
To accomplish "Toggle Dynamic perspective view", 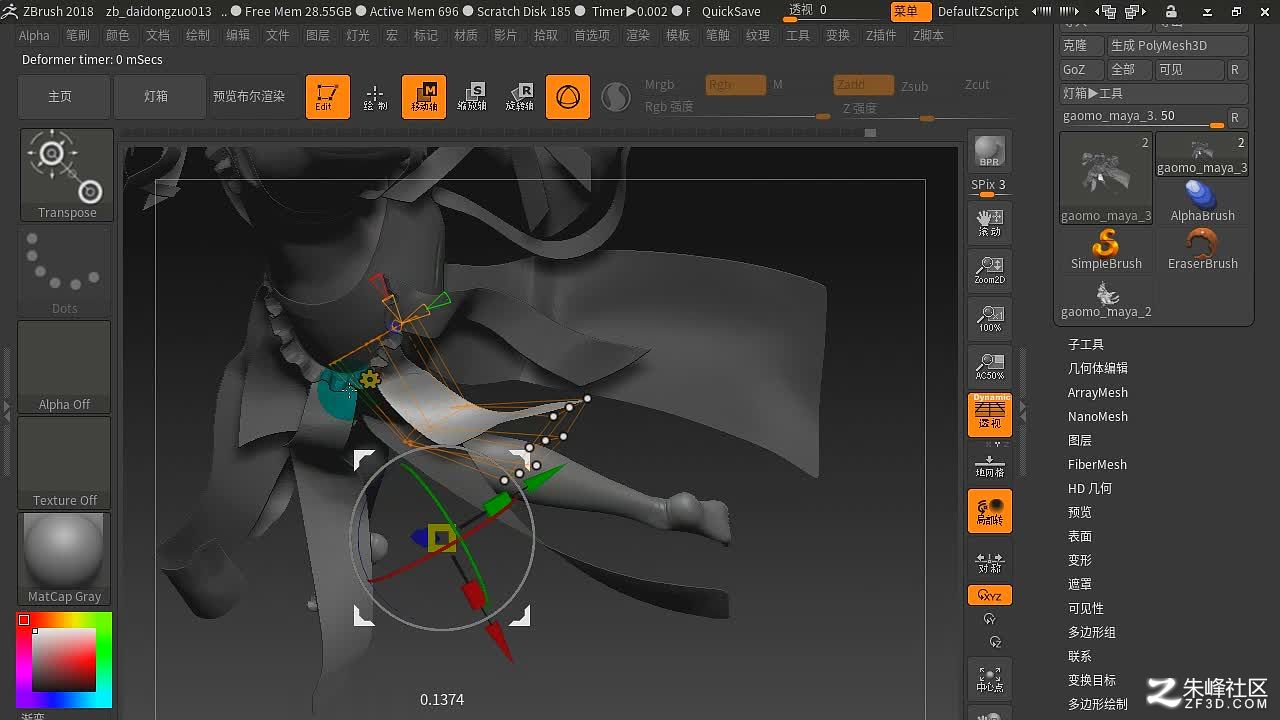I will click(990, 414).
